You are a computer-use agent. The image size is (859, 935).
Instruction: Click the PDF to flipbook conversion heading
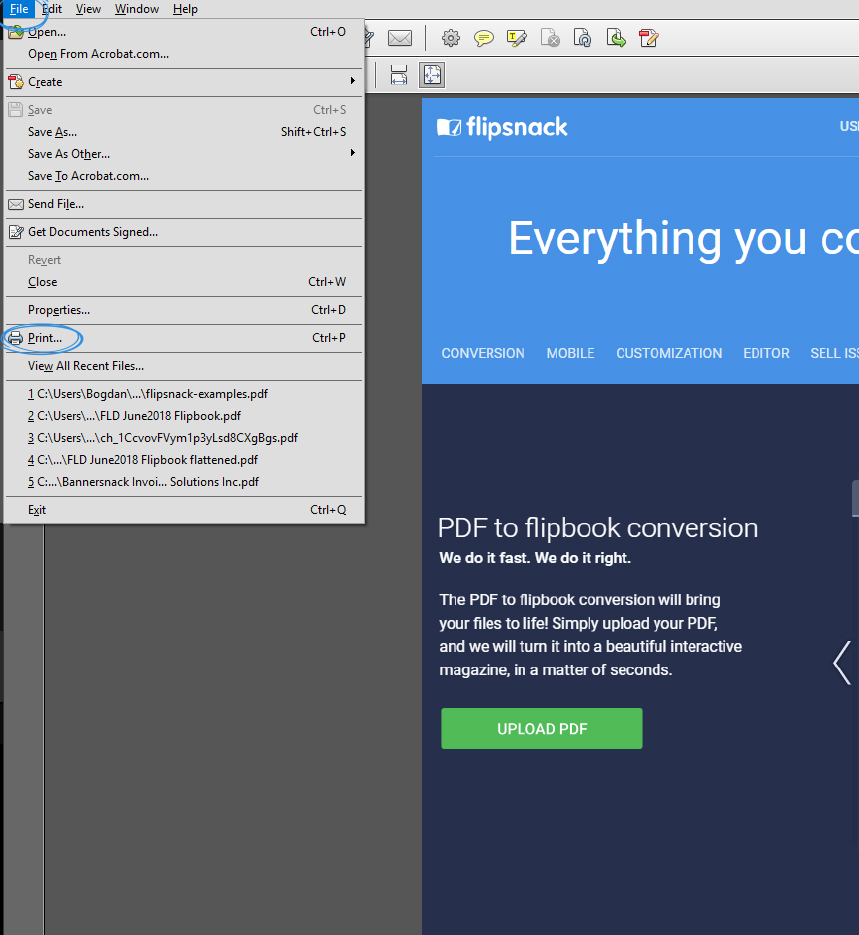(x=598, y=528)
